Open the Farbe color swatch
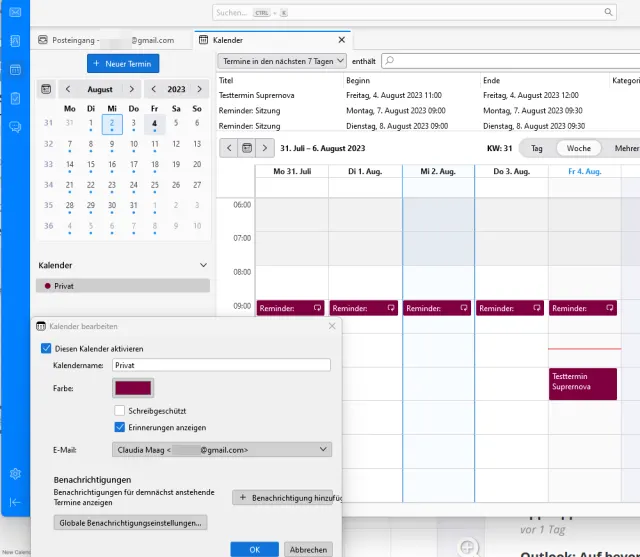Screen dimensions: 640x557 tap(133, 388)
